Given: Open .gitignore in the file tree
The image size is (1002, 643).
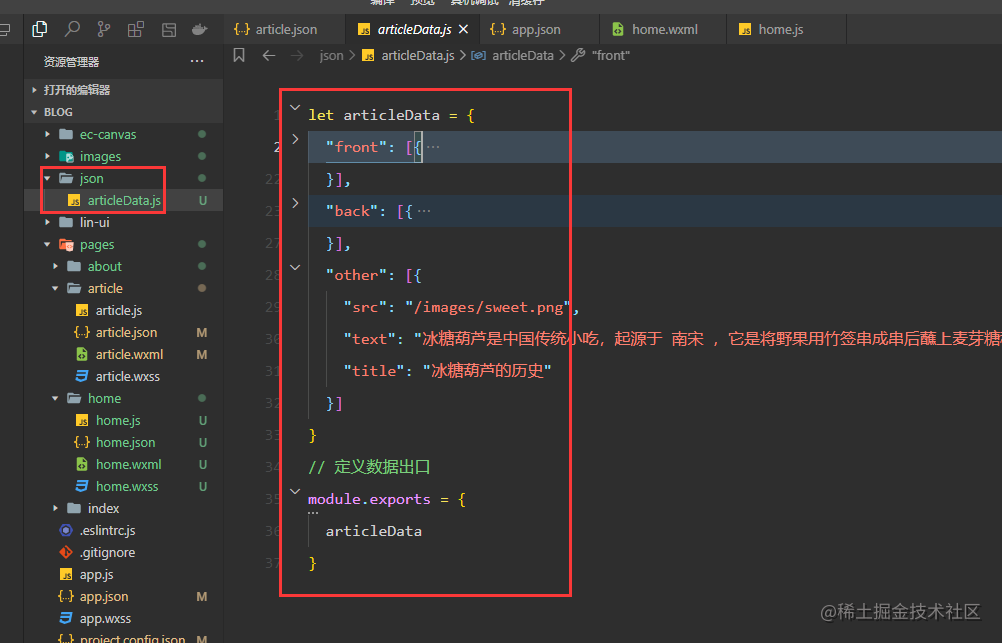Looking at the screenshot, I should point(123,552).
